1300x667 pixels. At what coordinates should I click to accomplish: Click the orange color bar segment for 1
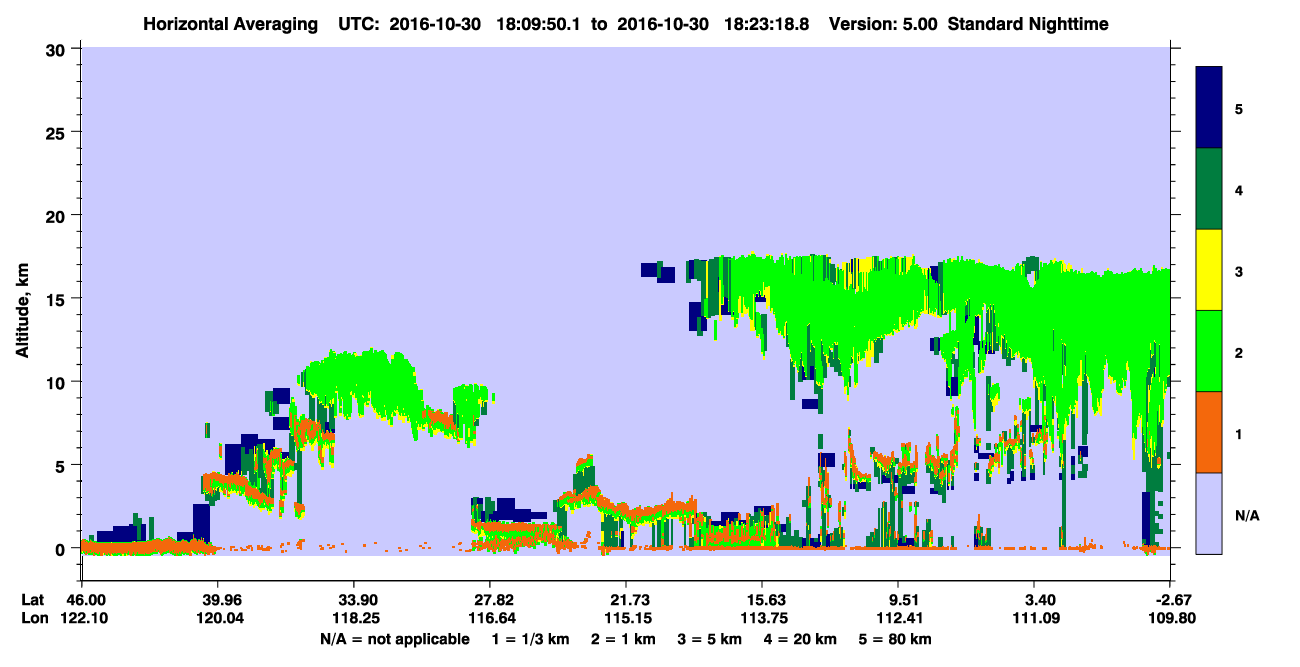click(1209, 432)
